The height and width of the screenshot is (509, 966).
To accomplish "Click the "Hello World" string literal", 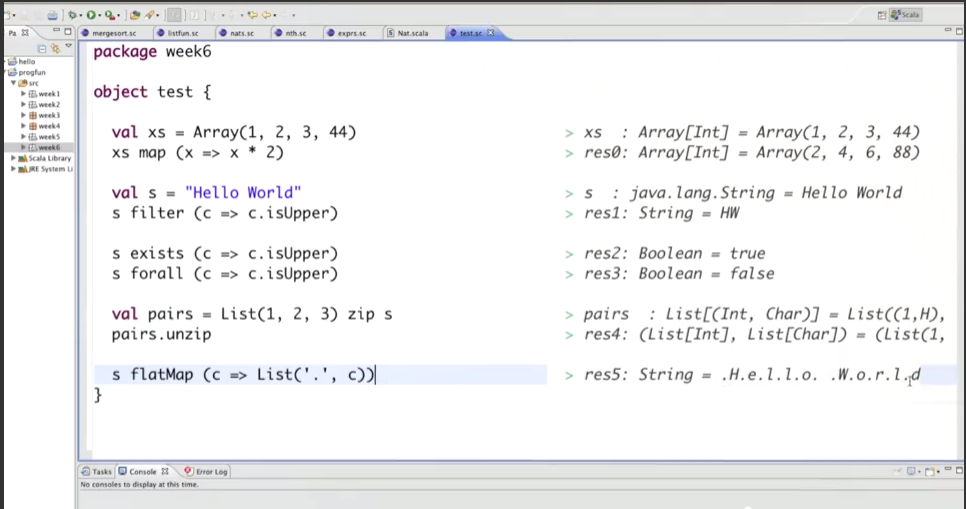I will tap(243, 193).
